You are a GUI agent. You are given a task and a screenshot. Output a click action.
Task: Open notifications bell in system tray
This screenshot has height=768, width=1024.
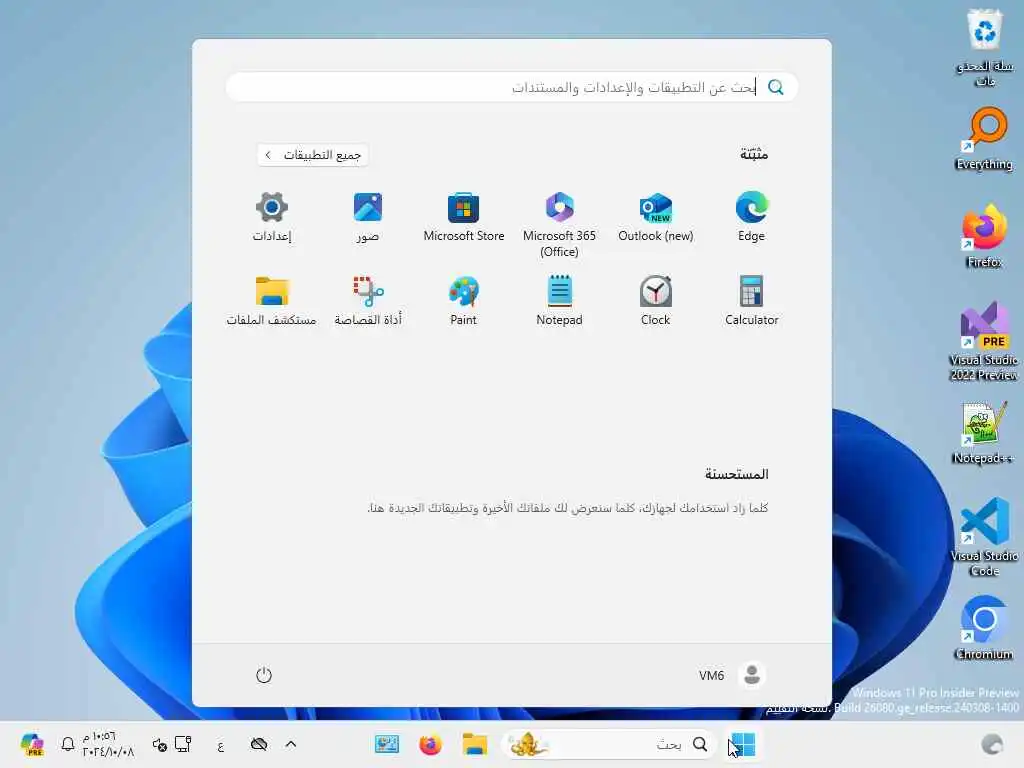point(67,744)
